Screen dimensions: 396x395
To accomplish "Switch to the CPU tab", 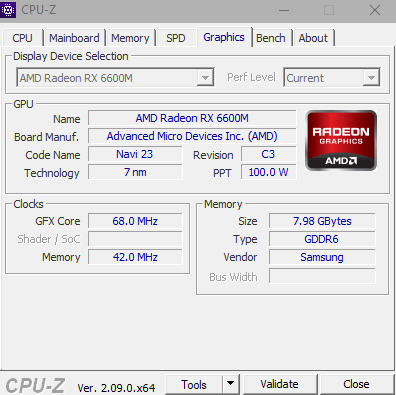I will 22,38.
